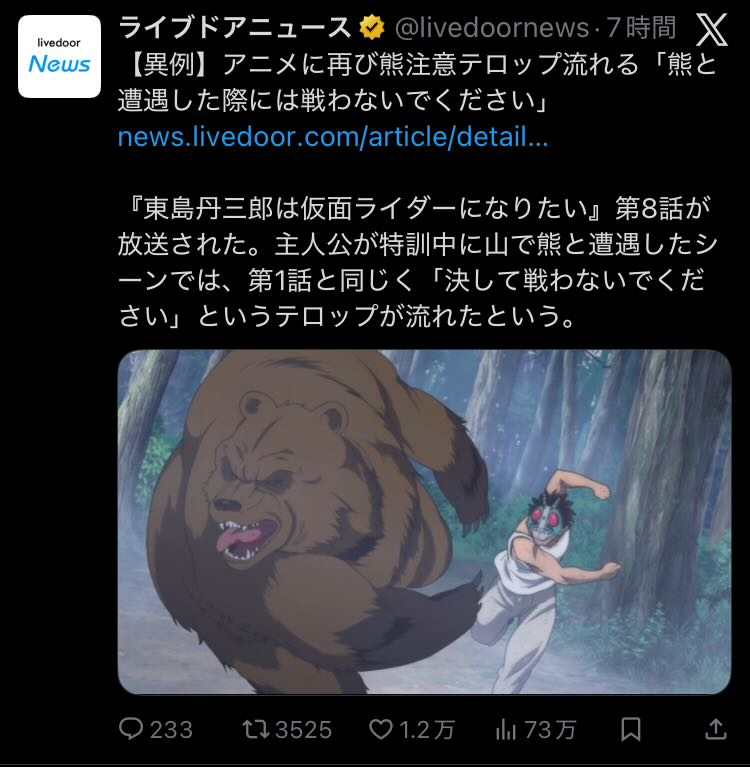Open the news.livedoor.com article link
The width and height of the screenshot is (750, 767).
(333, 137)
